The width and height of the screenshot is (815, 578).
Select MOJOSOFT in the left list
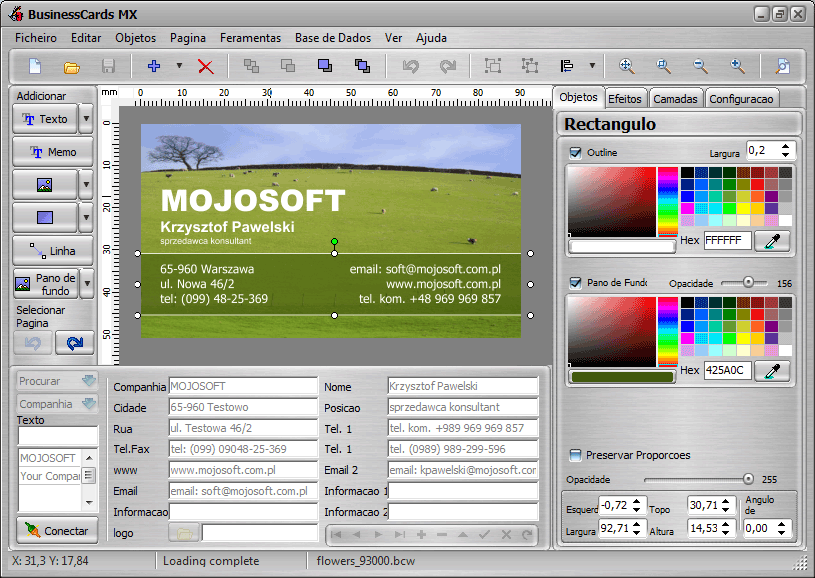coord(47,458)
